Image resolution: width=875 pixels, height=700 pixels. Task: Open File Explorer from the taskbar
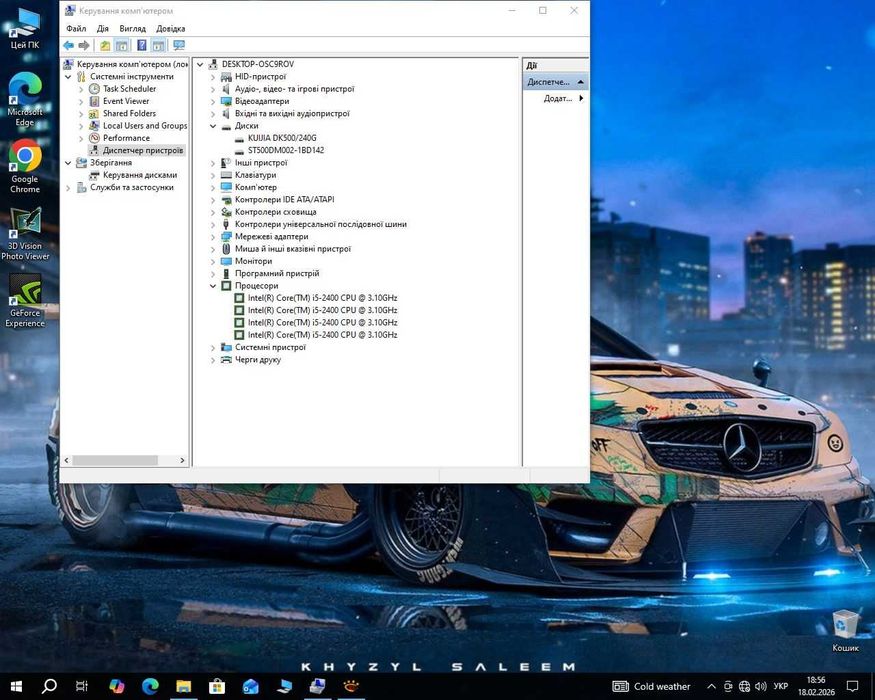click(x=184, y=686)
